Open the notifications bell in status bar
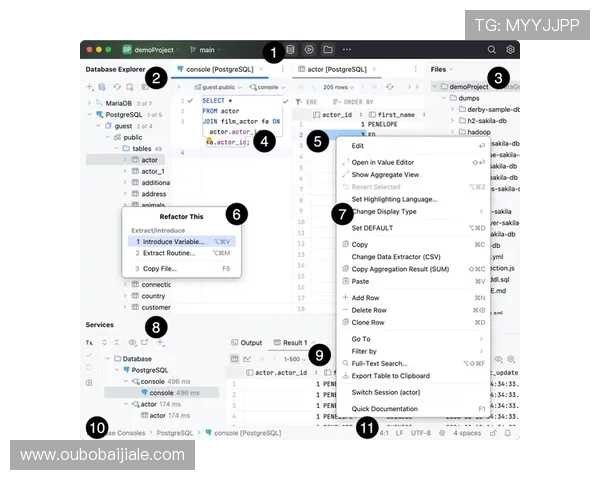Viewport: 600px width, 480px height. [508, 433]
